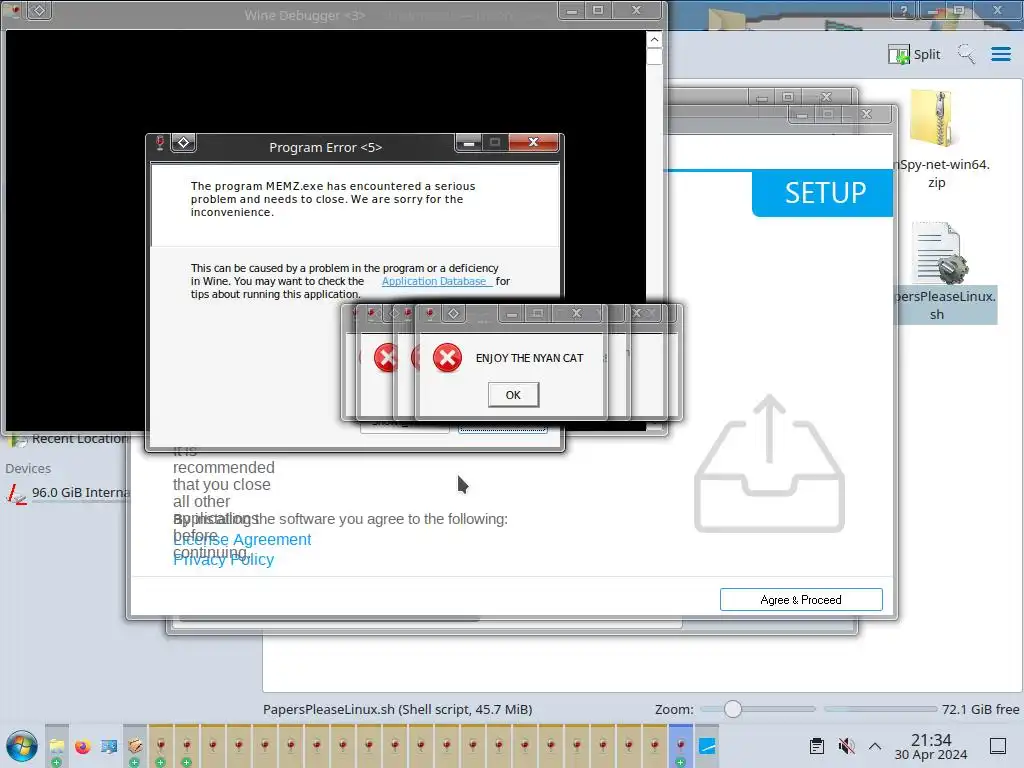Open the file manager icon in the taskbar
The image size is (1024, 768).
[57, 746]
